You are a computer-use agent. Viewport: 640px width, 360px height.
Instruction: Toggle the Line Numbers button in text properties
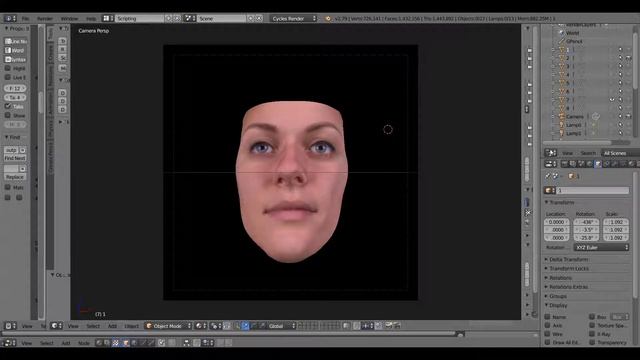(16, 41)
